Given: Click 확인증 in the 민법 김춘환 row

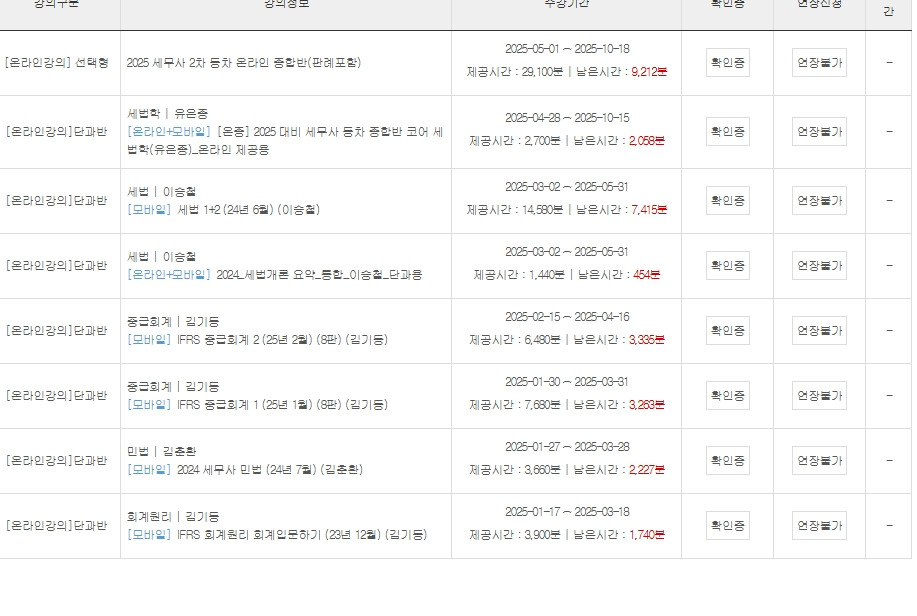Looking at the screenshot, I should [727, 460].
